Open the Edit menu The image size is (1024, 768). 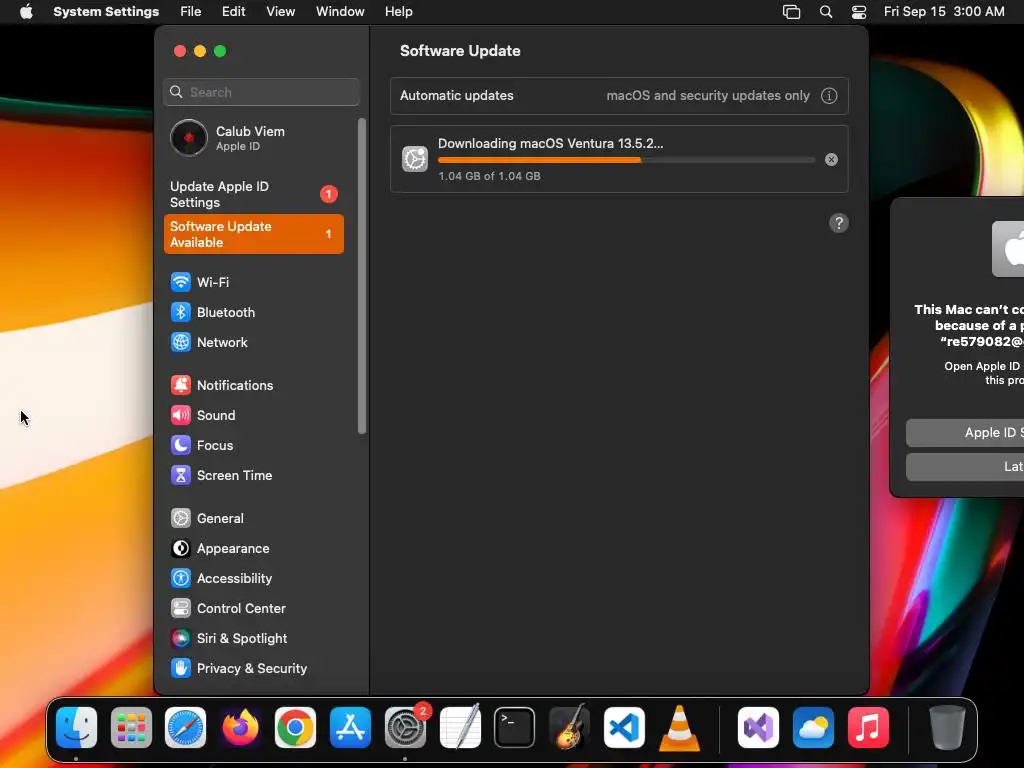[x=234, y=12]
